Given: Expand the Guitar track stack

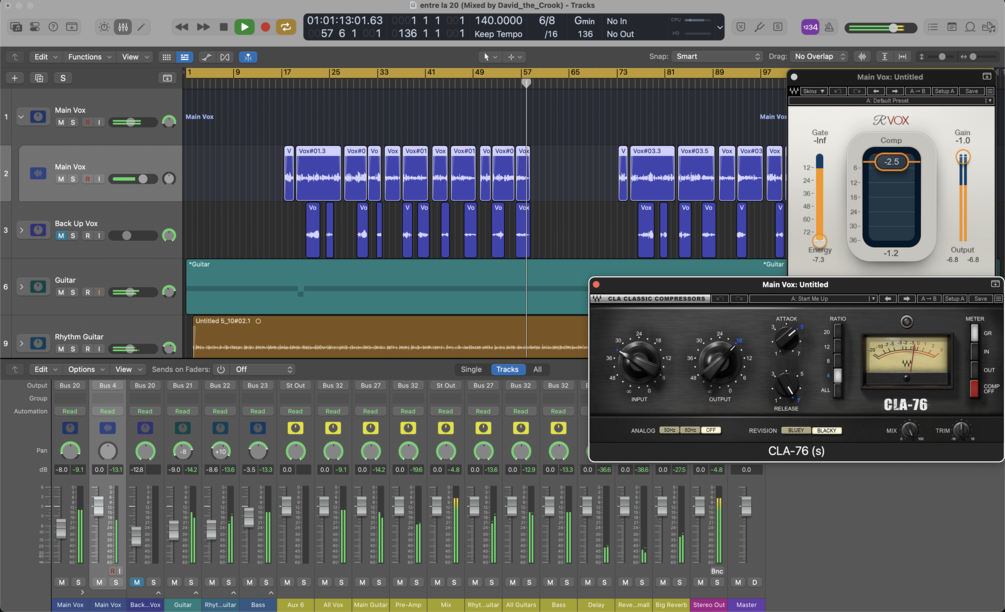Looking at the screenshot, I should [21, 286].
